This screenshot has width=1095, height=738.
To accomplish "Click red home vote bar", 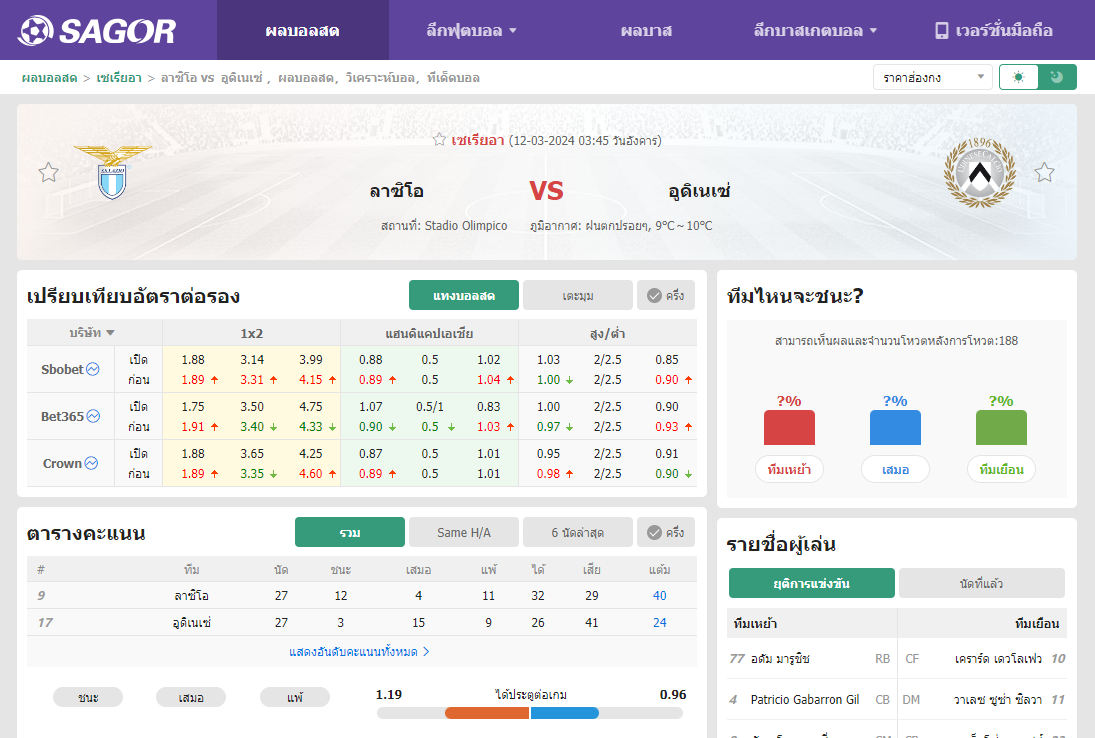I will point(789,427).
